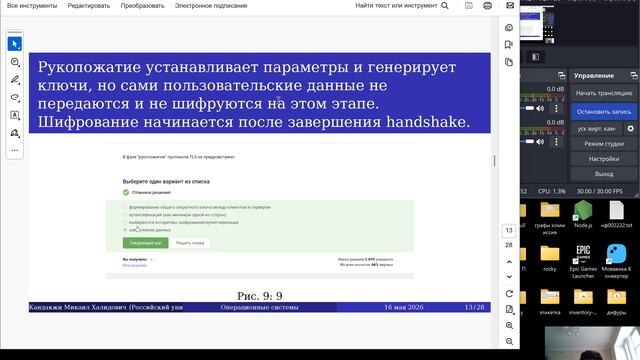Click the CPU: 1.3% status text in OBS
The image size is (640, 360).
552,191
